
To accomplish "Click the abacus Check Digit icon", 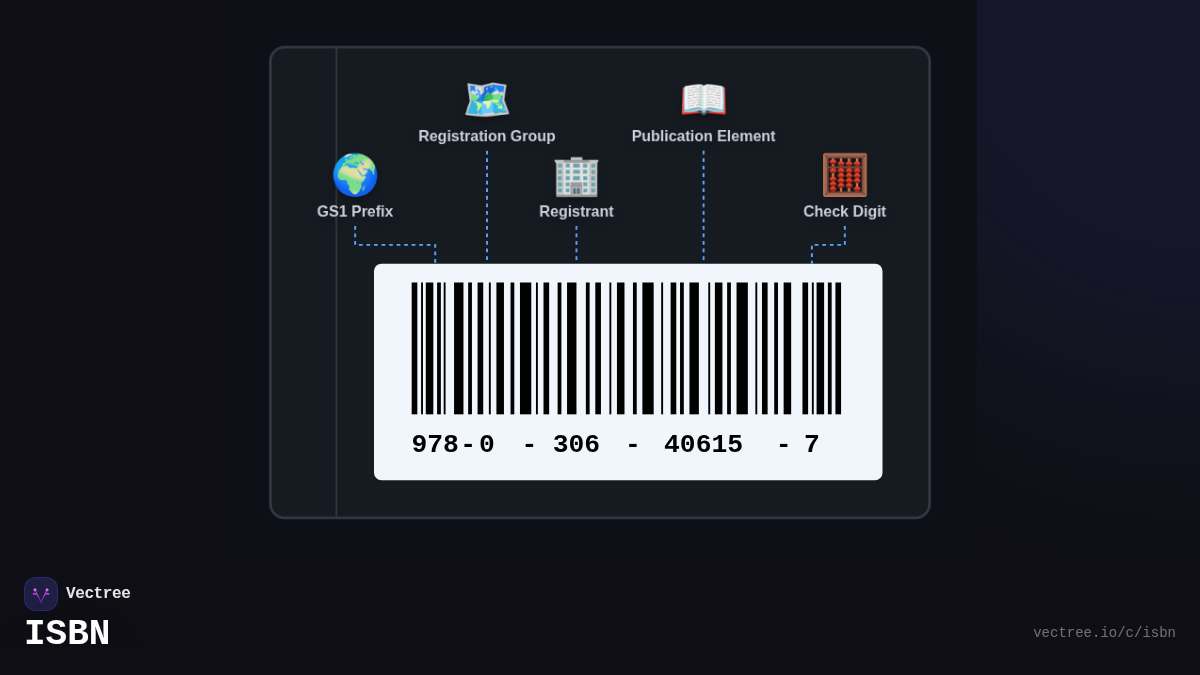I will click(845, 174).
